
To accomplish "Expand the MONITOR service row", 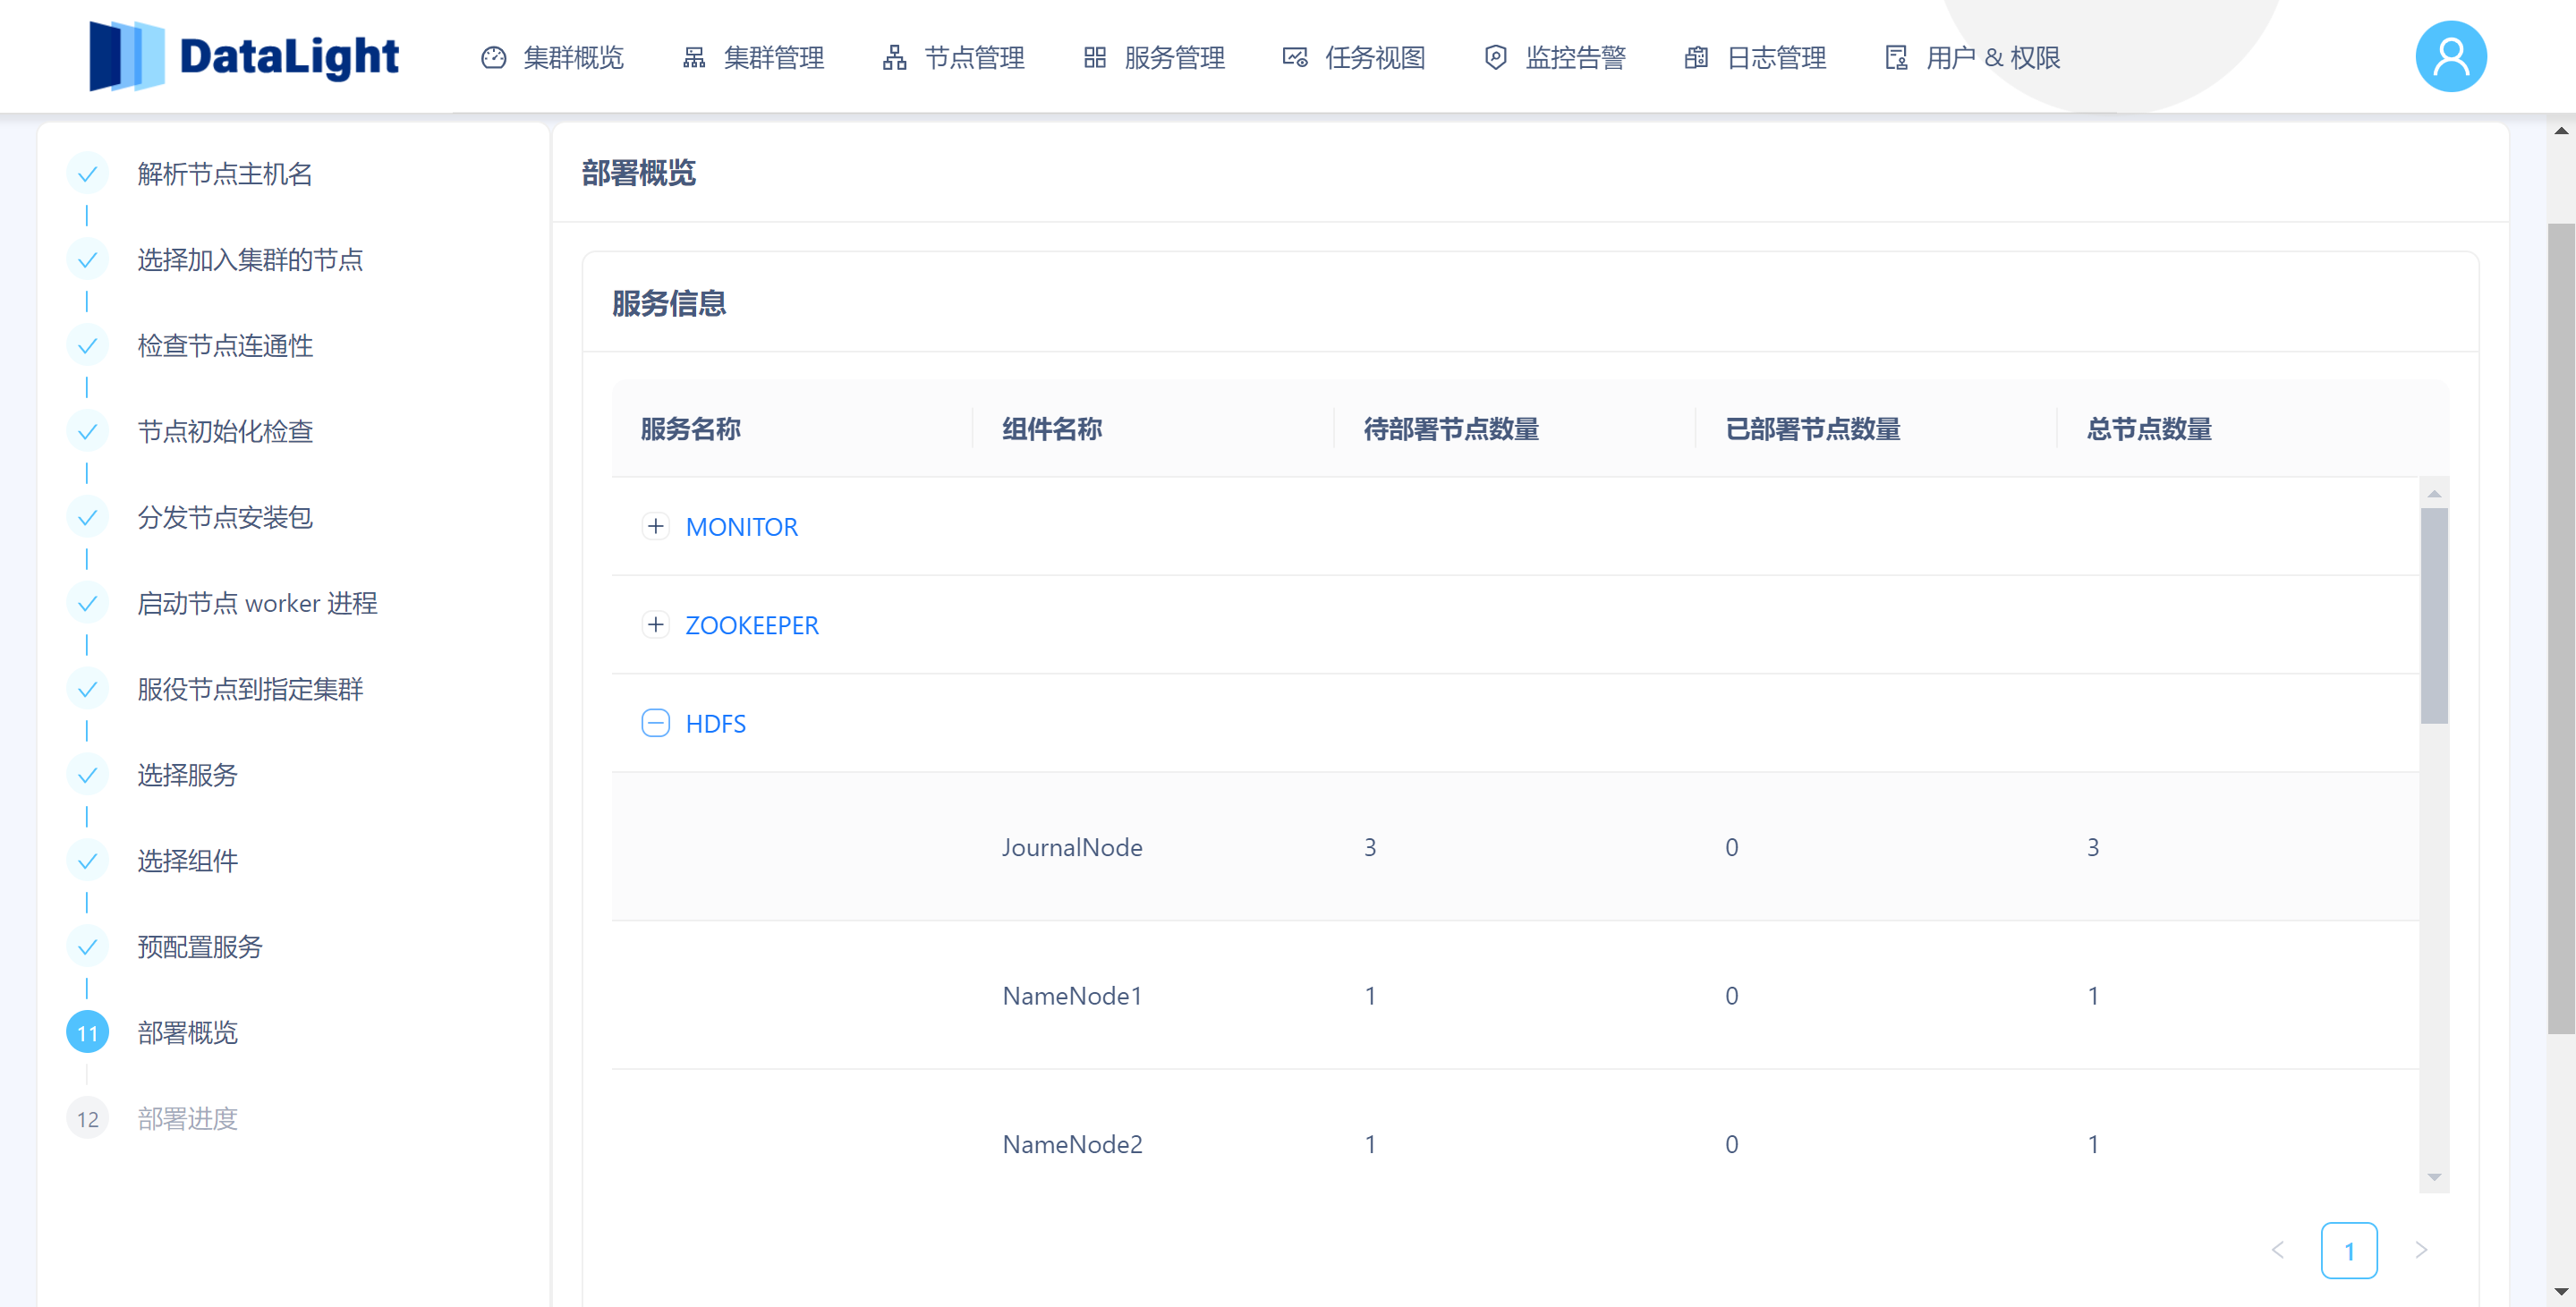I will (x=656, y=526).
